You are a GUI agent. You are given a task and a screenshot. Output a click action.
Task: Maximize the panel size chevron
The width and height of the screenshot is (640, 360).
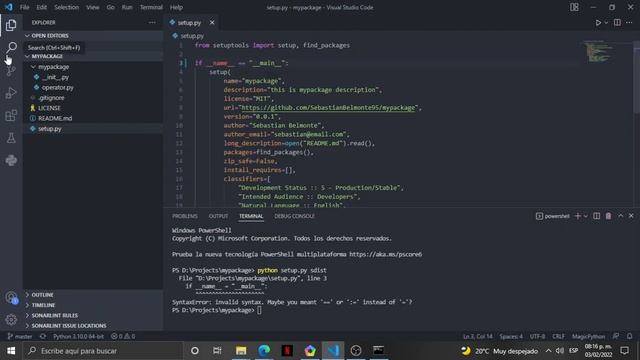pos(620,216)
